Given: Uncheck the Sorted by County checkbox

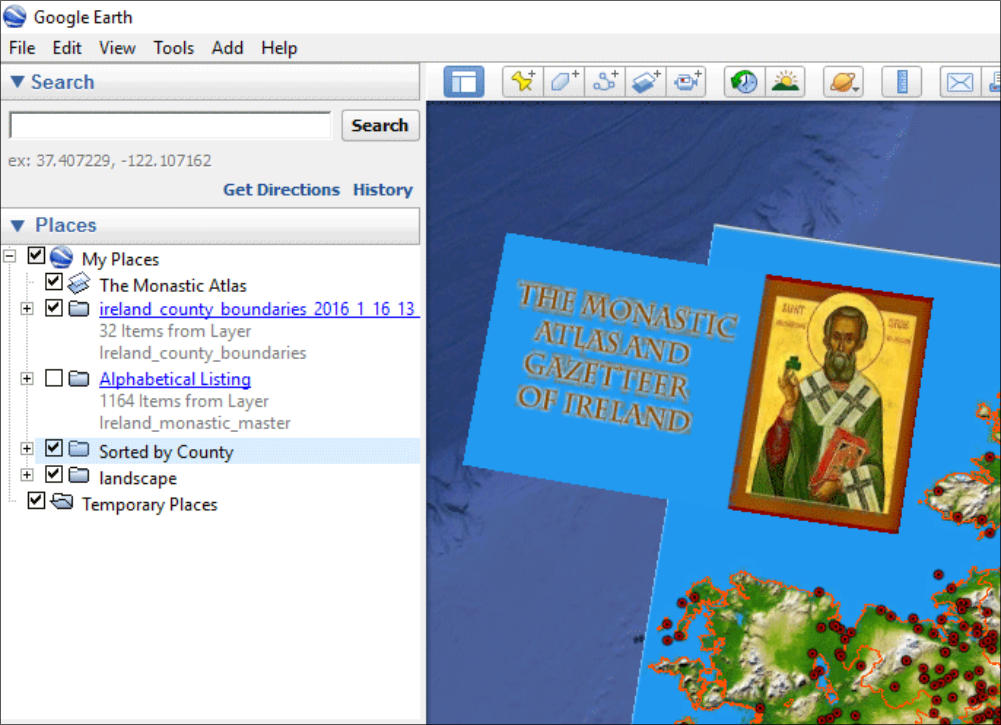Looking at the screenshot, I should coord(54,448).
